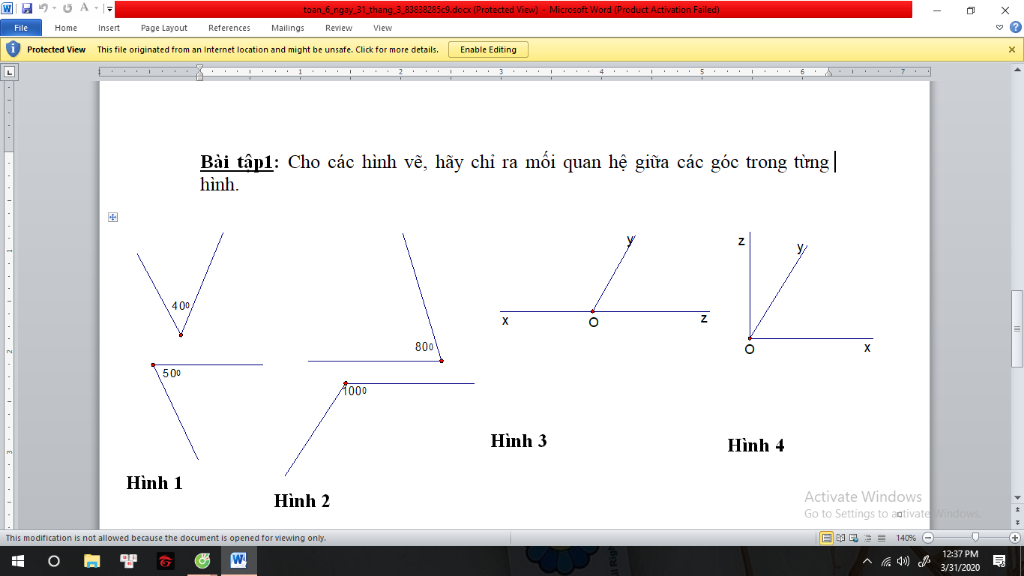Click the Redo icon in the title bar
Viewport: 1024px width, 576px height.
tap(67, 8)
